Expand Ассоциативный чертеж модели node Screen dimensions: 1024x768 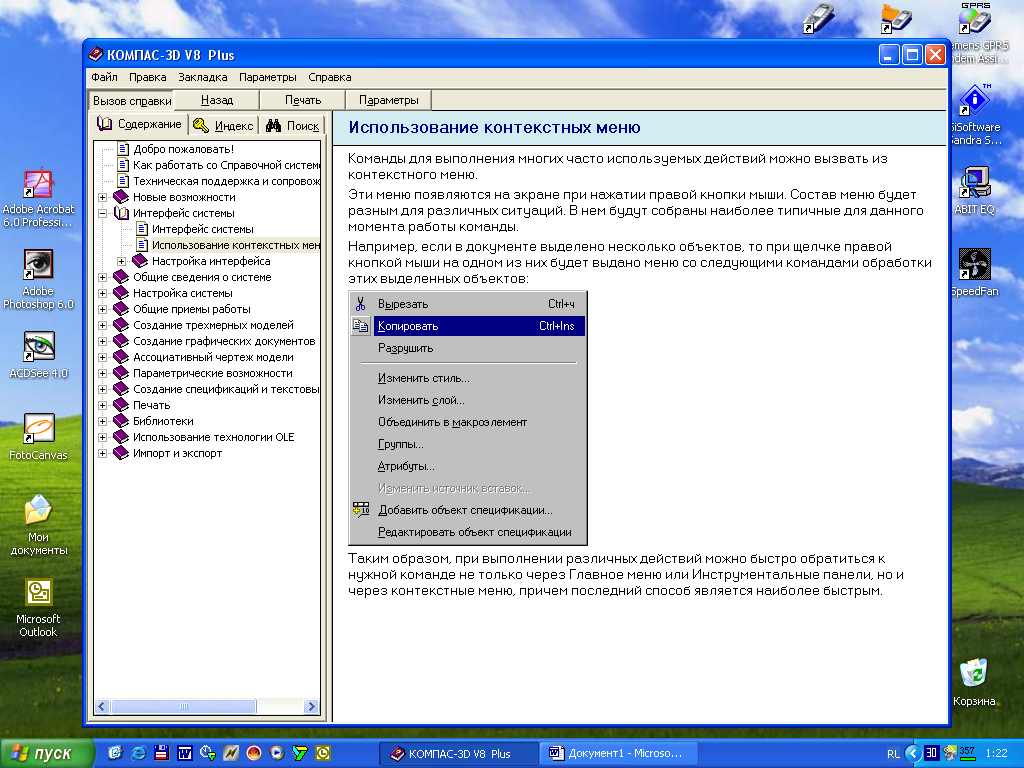(x=103, y=357)
